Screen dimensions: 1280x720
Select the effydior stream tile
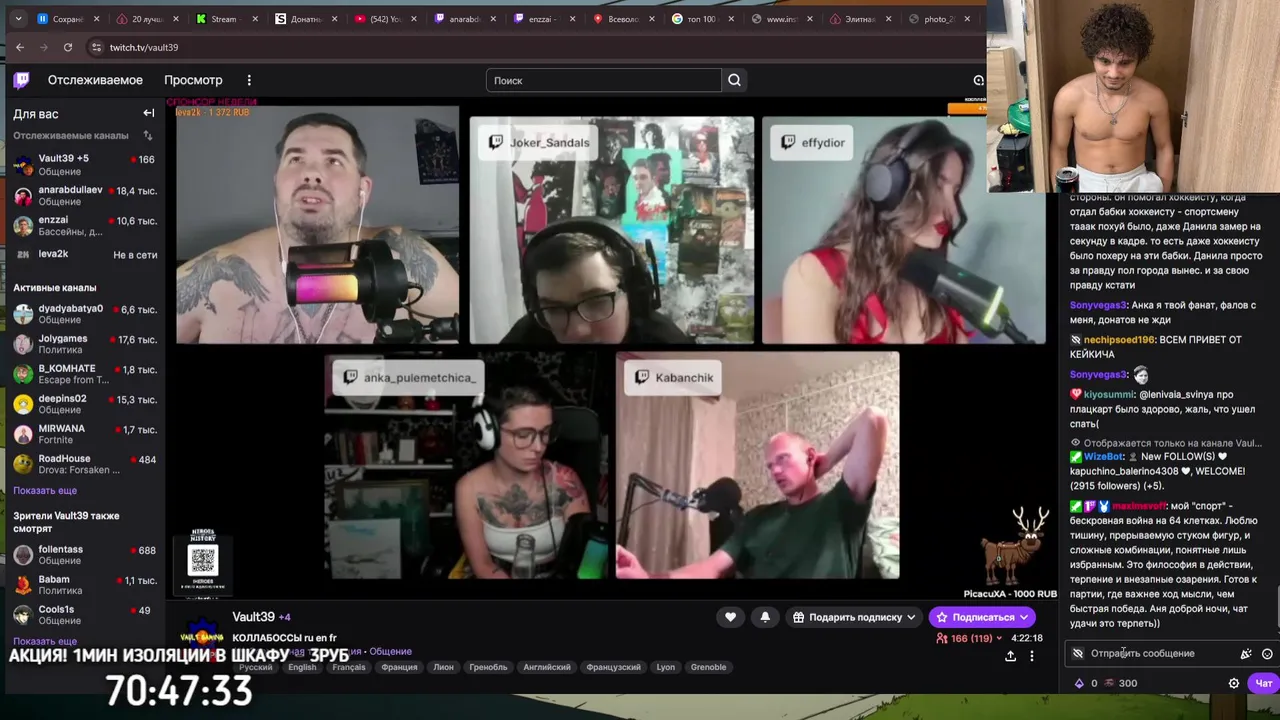coord(904,230)
